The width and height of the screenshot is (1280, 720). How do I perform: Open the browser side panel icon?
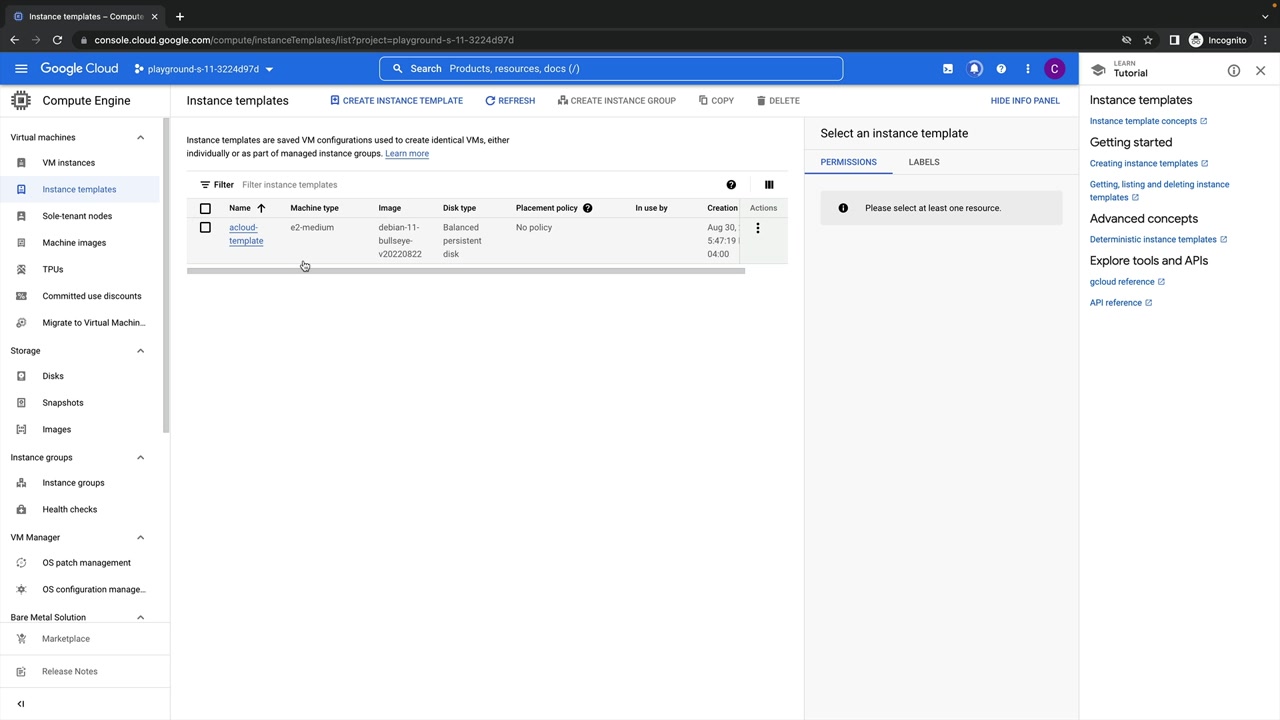[x=1174, y=40]
